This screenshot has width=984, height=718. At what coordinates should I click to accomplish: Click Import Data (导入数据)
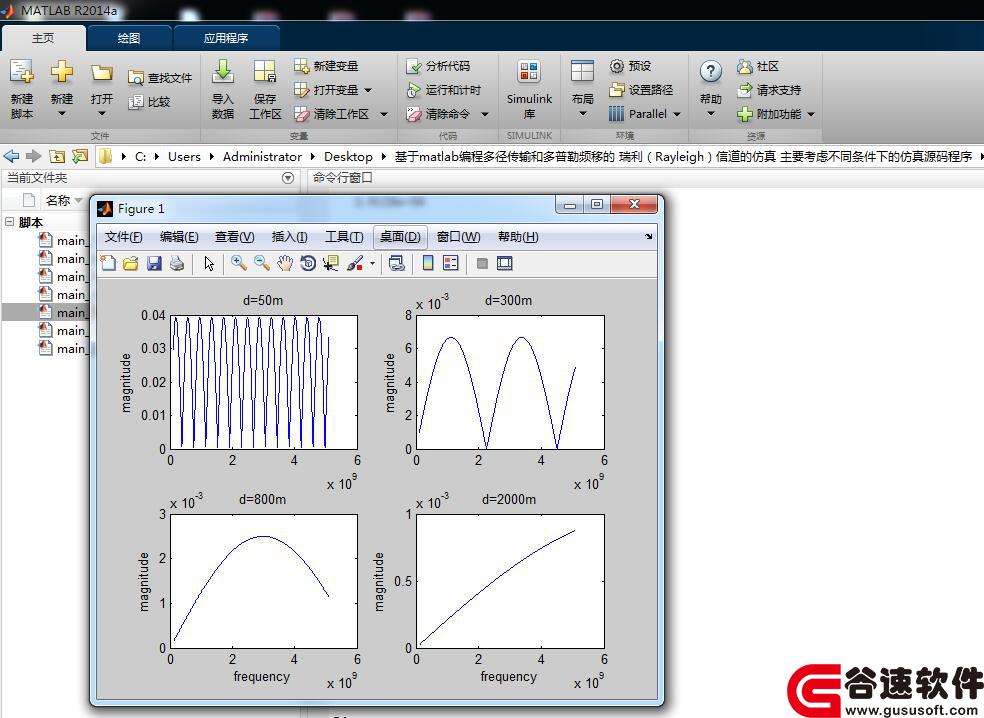pyautogui.click(x=223, y=90)
